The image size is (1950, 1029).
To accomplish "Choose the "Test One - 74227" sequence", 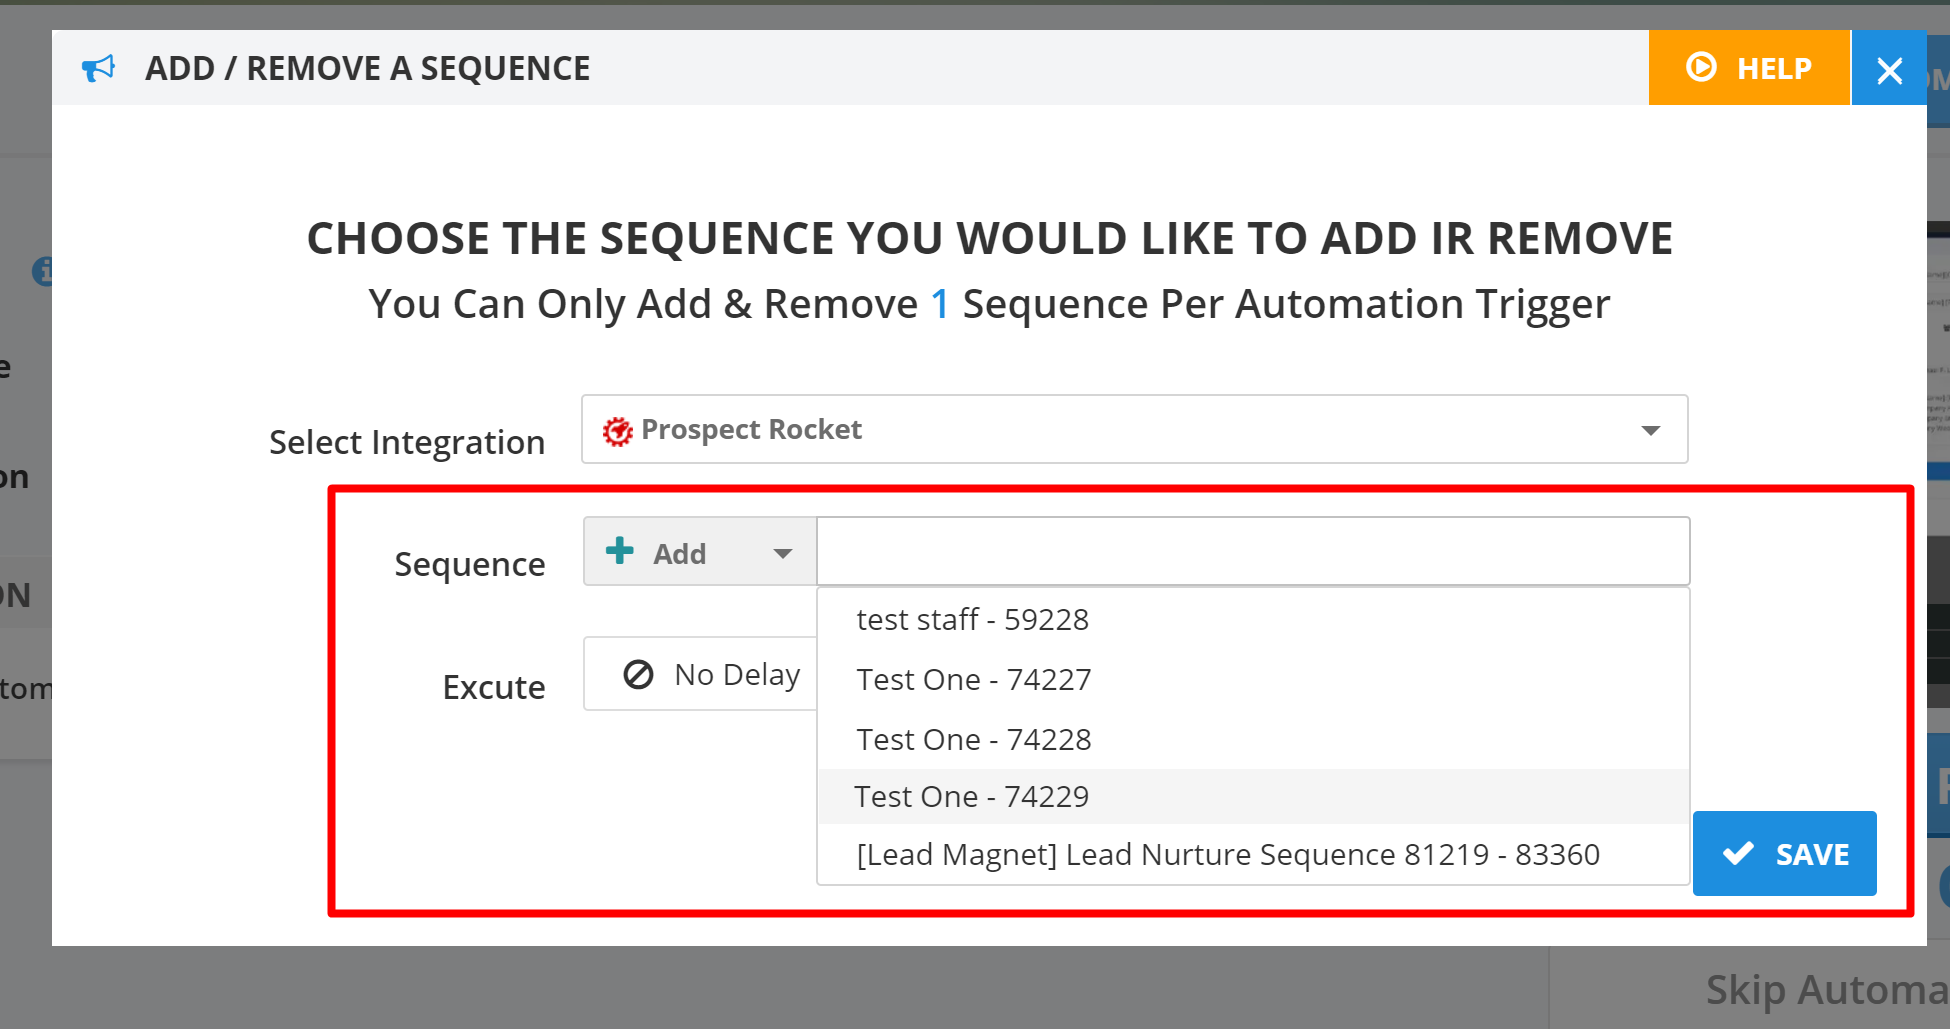I will [973, 680].
